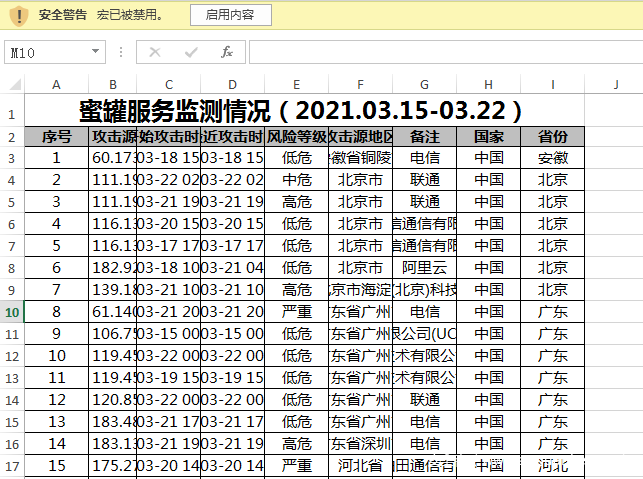Click the Name Box showing M10
Image resolution: width=643 pixels, height=479 pixels.
point(55,52)
